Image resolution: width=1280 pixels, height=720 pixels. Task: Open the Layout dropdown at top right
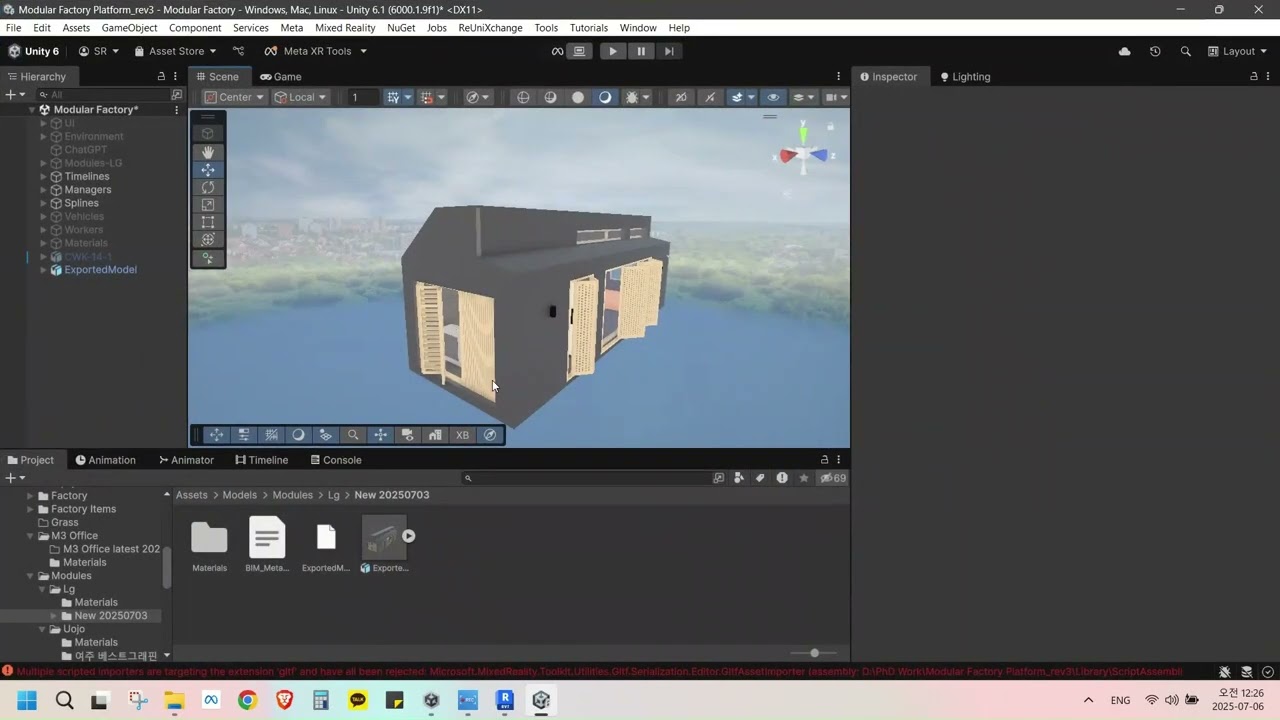click(x=1238, y=51)
